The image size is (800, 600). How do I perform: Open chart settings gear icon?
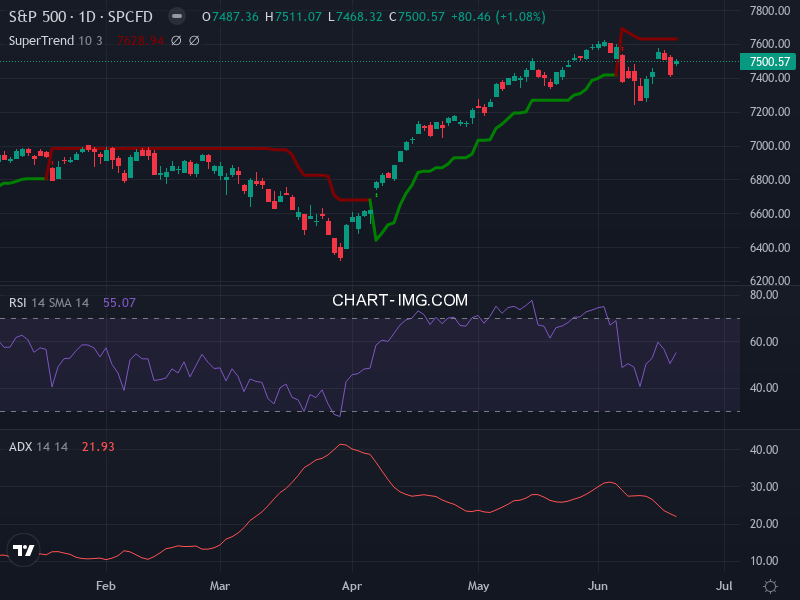point(770,586)
